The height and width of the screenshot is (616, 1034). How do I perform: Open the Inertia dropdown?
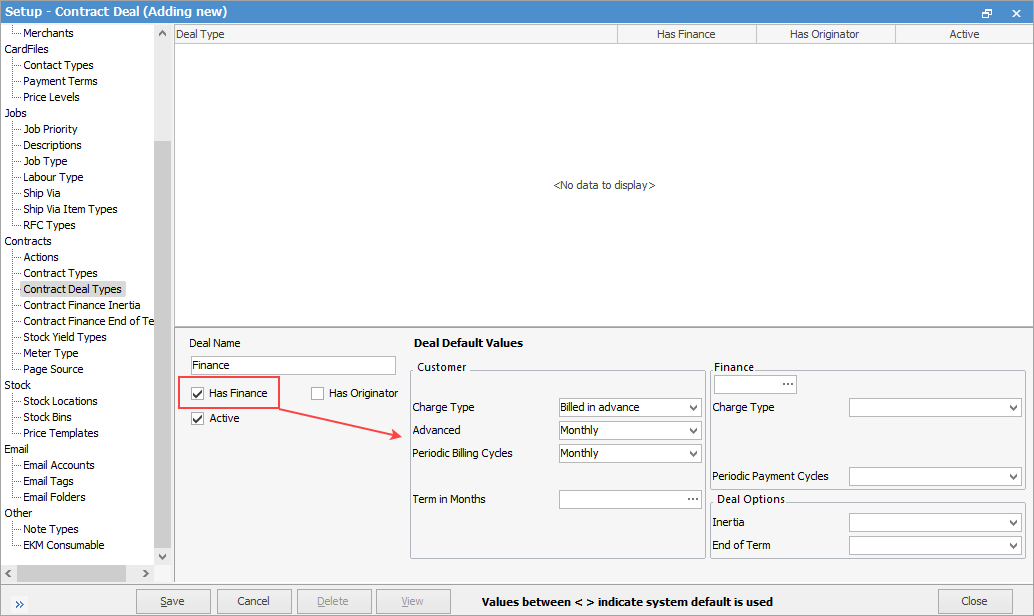point(1014,522)
